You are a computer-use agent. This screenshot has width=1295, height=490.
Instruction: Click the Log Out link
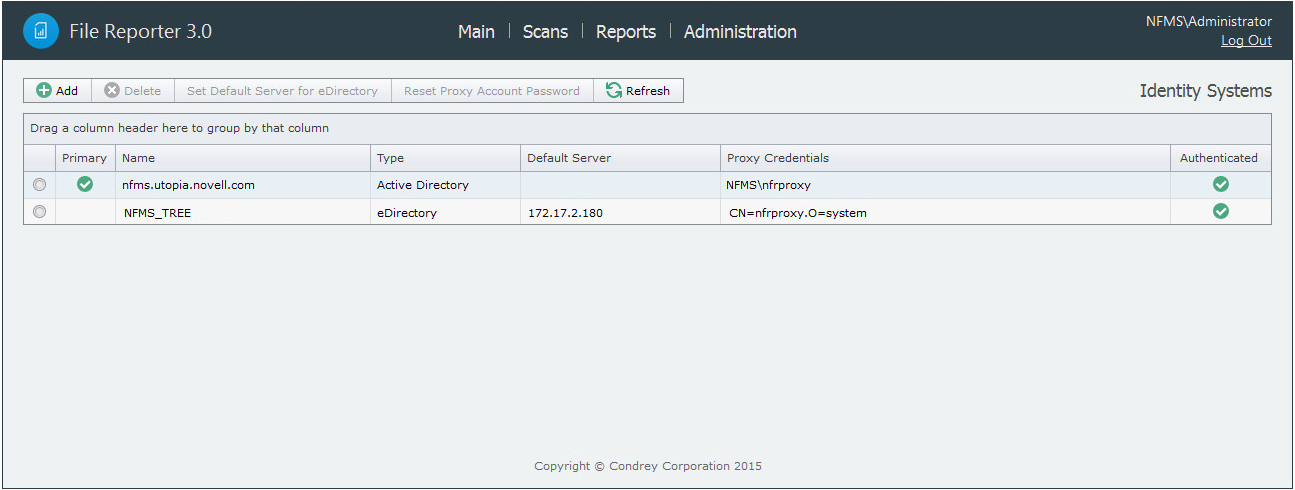(1246, 41)
